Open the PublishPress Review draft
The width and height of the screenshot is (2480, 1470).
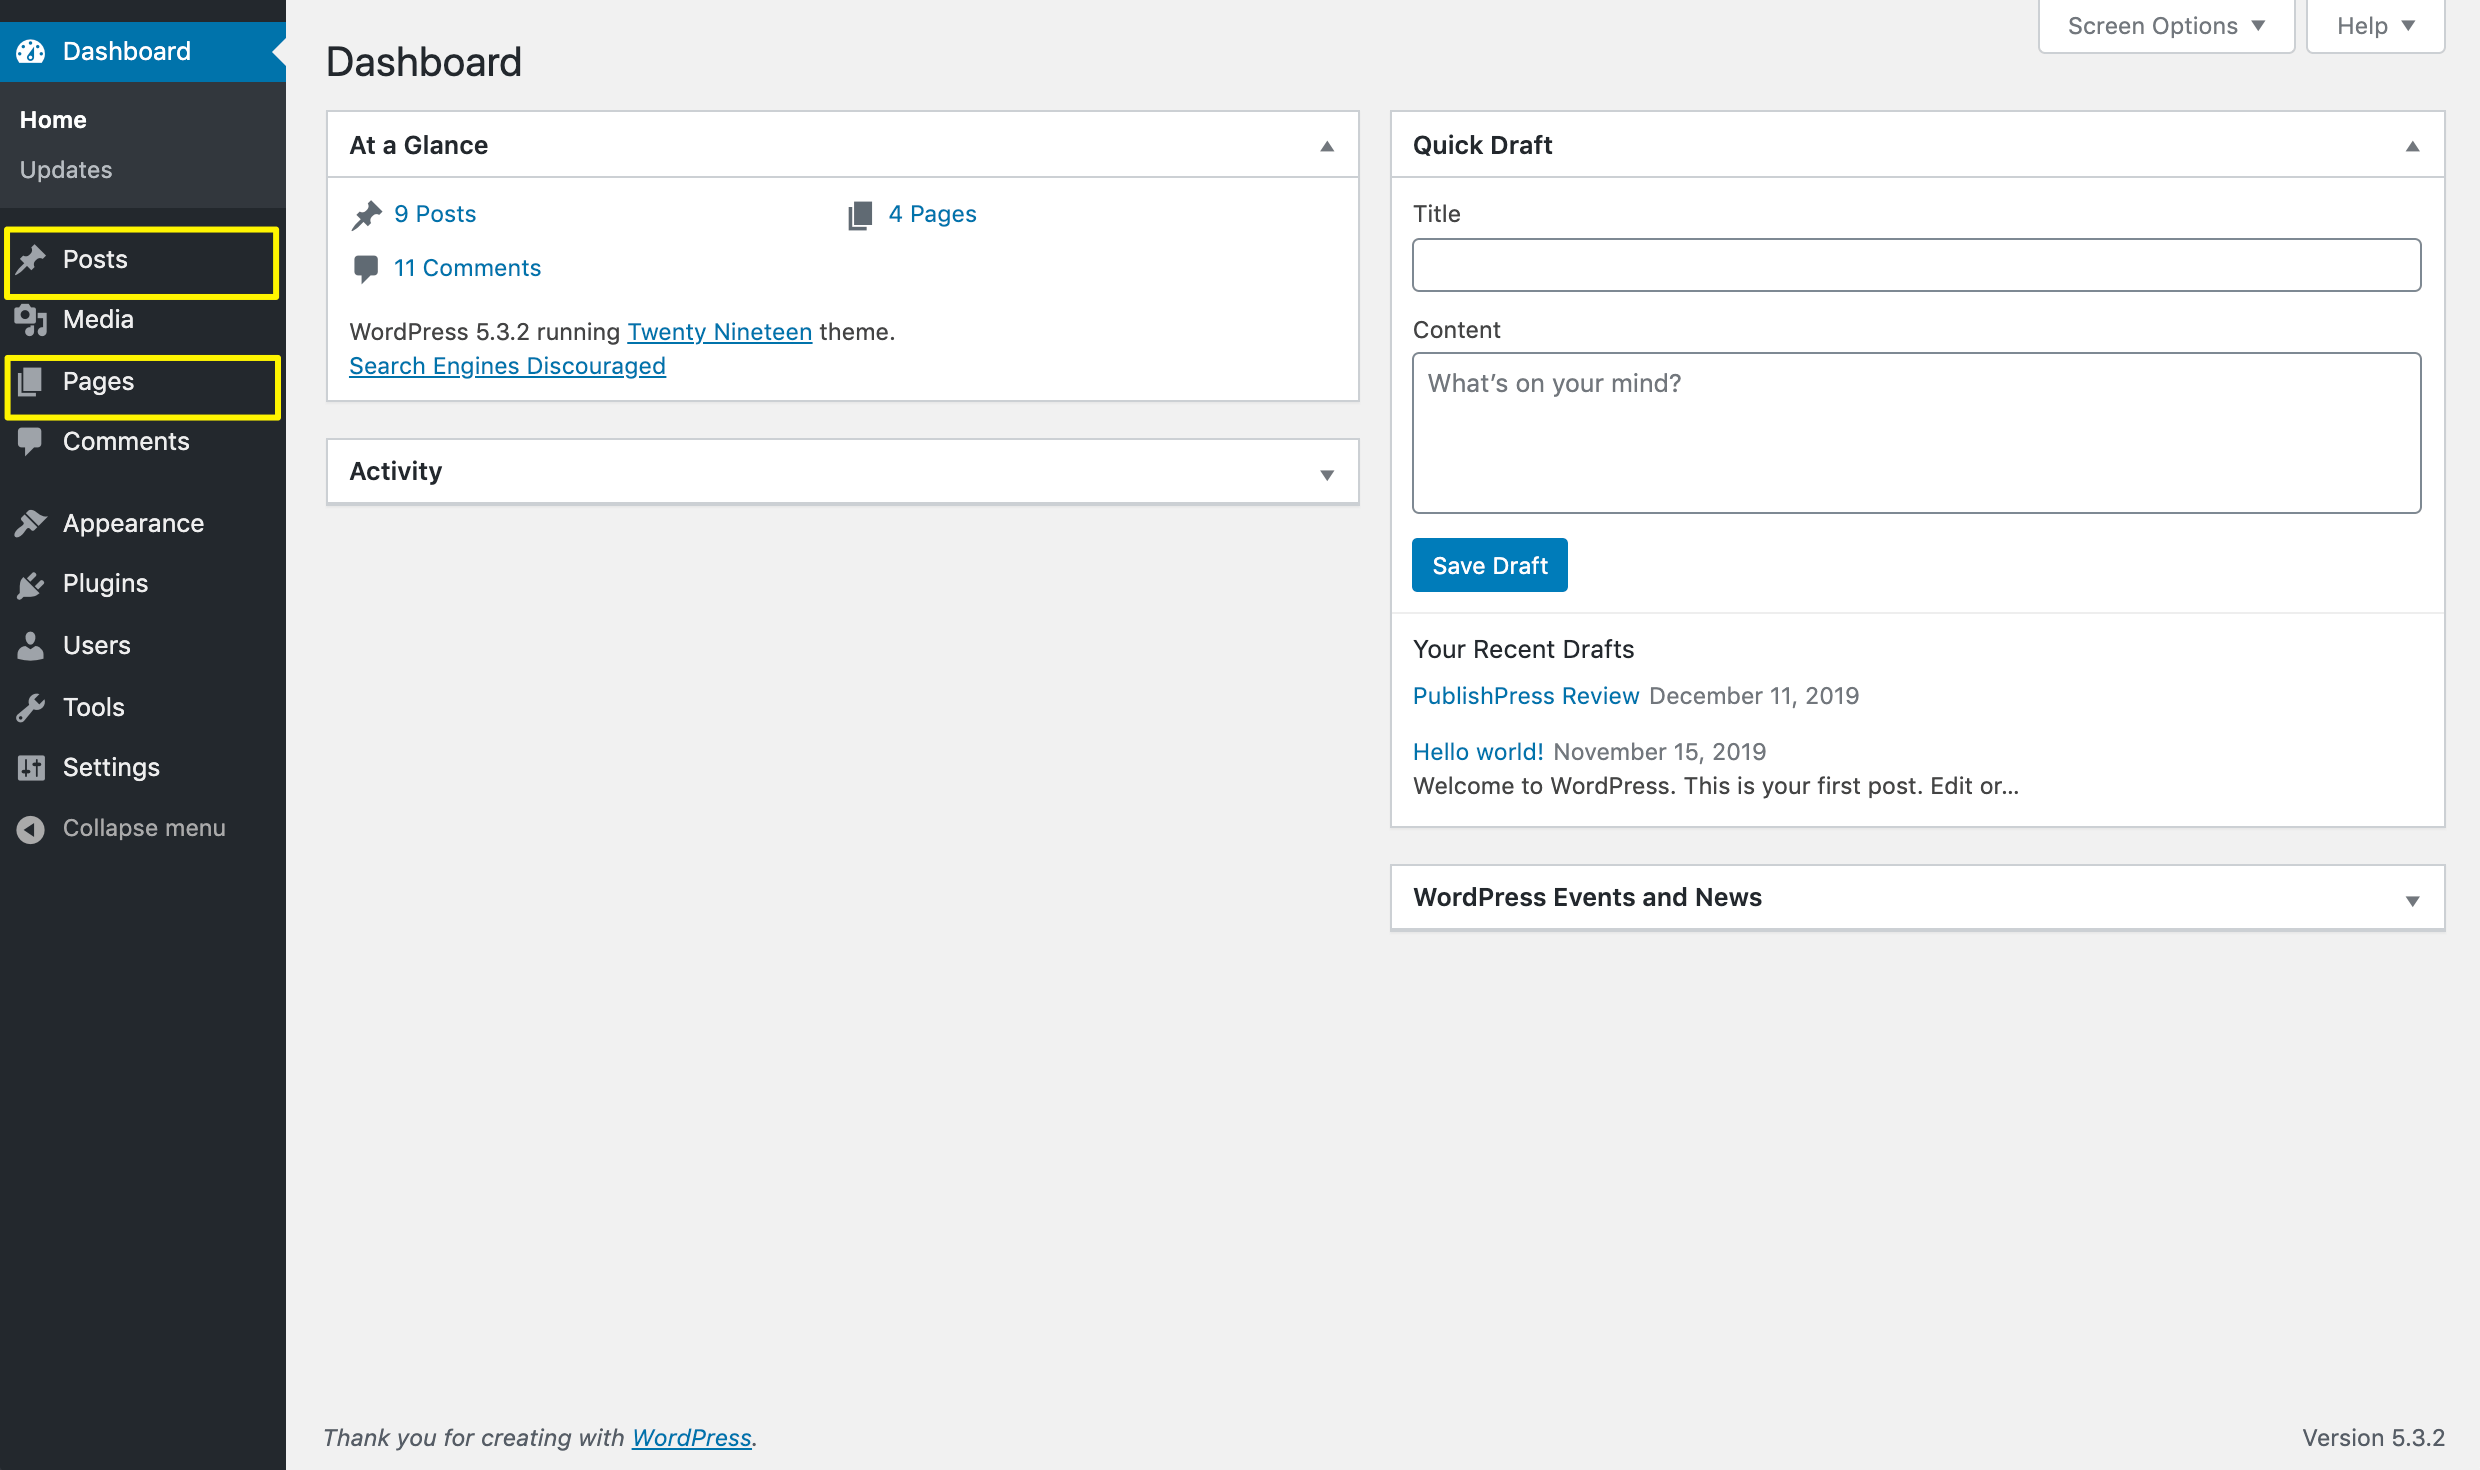coord(1525,696)
